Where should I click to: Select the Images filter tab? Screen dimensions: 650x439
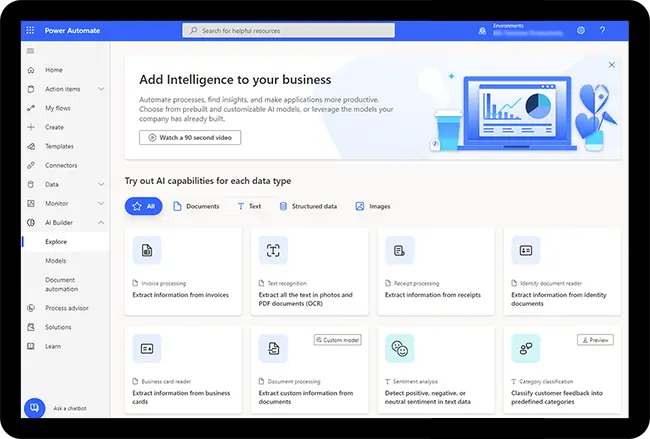pos(373,206)
